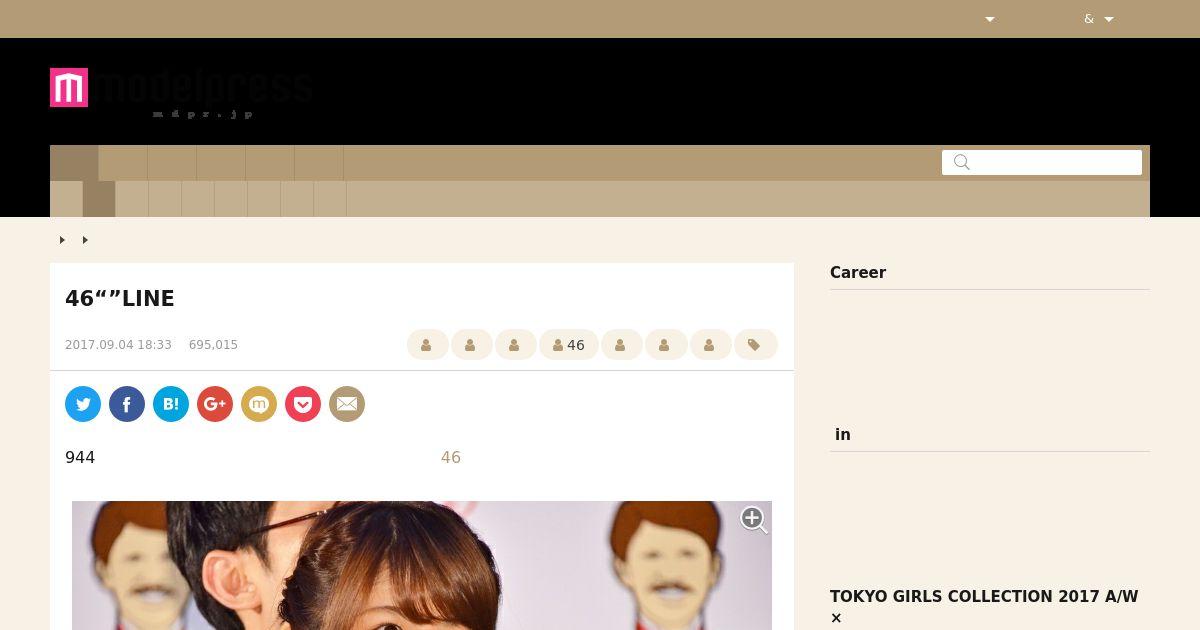
Task: Expand the top-bar dropdown beside the & label
Action: click(1109, 19)
